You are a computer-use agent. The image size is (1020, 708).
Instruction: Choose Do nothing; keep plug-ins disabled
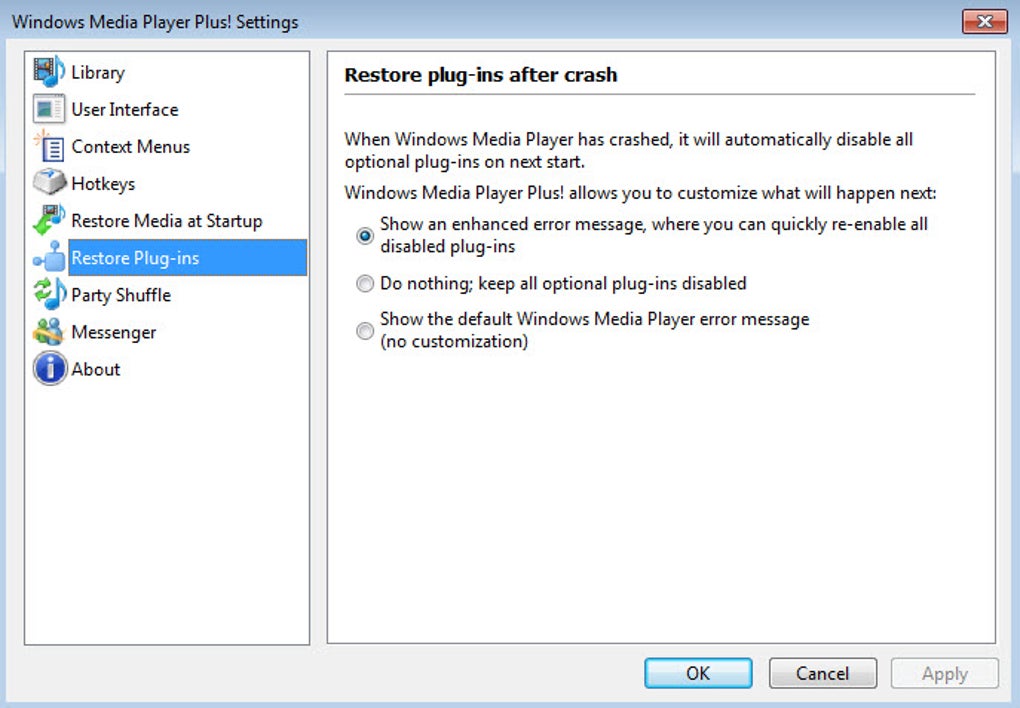pyautogui.click(x=365, y=283)
